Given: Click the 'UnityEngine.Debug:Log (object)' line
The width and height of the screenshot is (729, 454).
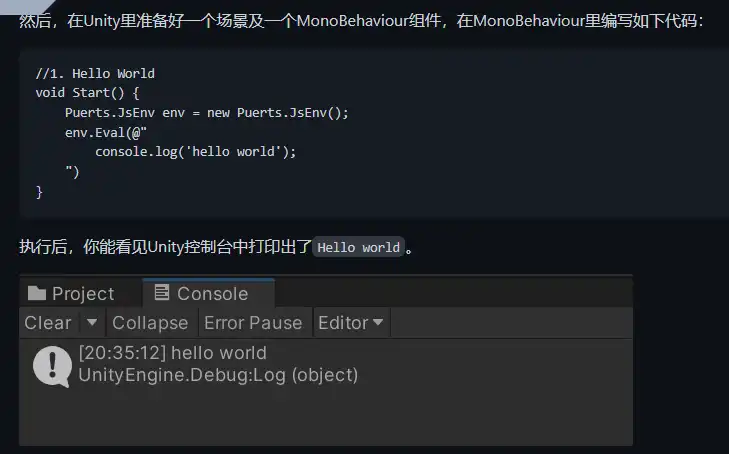Looking at the screenshot, I should pos(218,375).
